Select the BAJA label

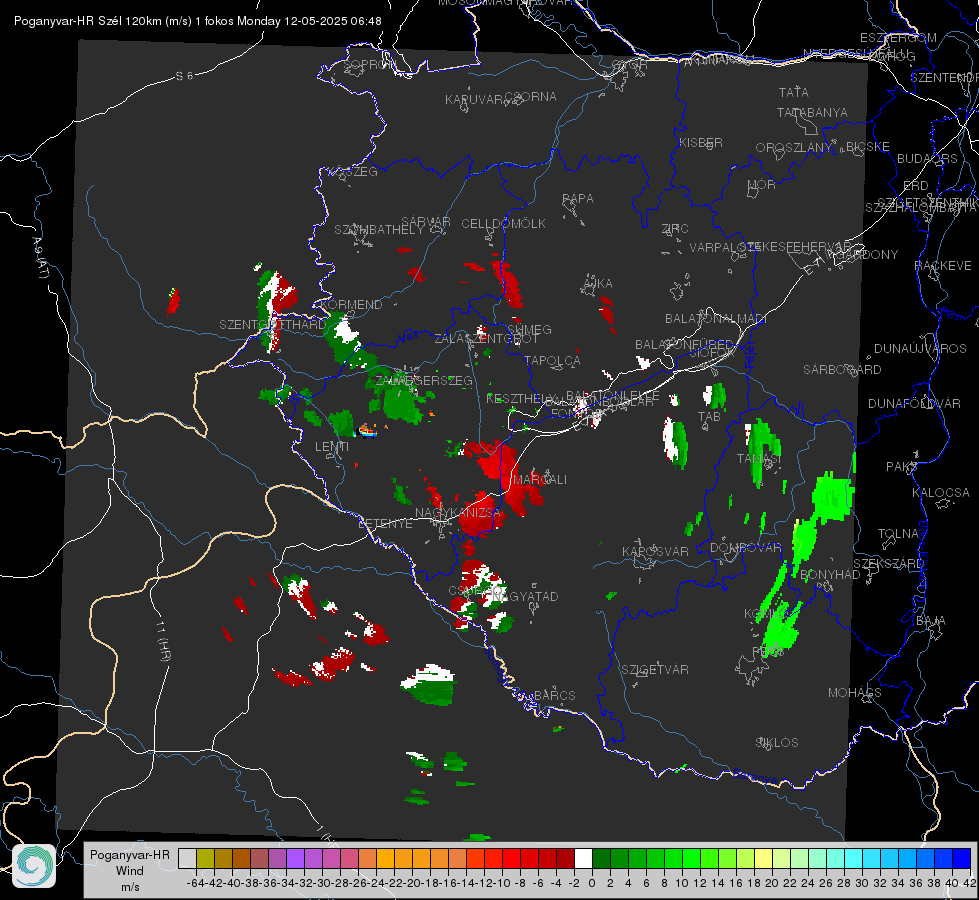point(931,621)
